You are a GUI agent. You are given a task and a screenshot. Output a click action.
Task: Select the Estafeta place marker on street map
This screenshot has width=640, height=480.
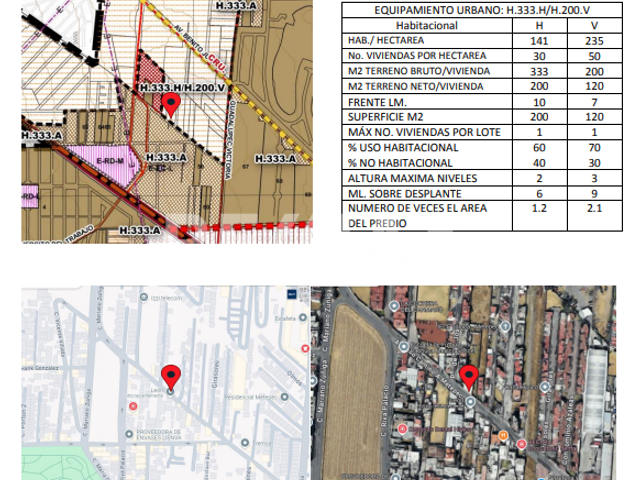(302, 318)
